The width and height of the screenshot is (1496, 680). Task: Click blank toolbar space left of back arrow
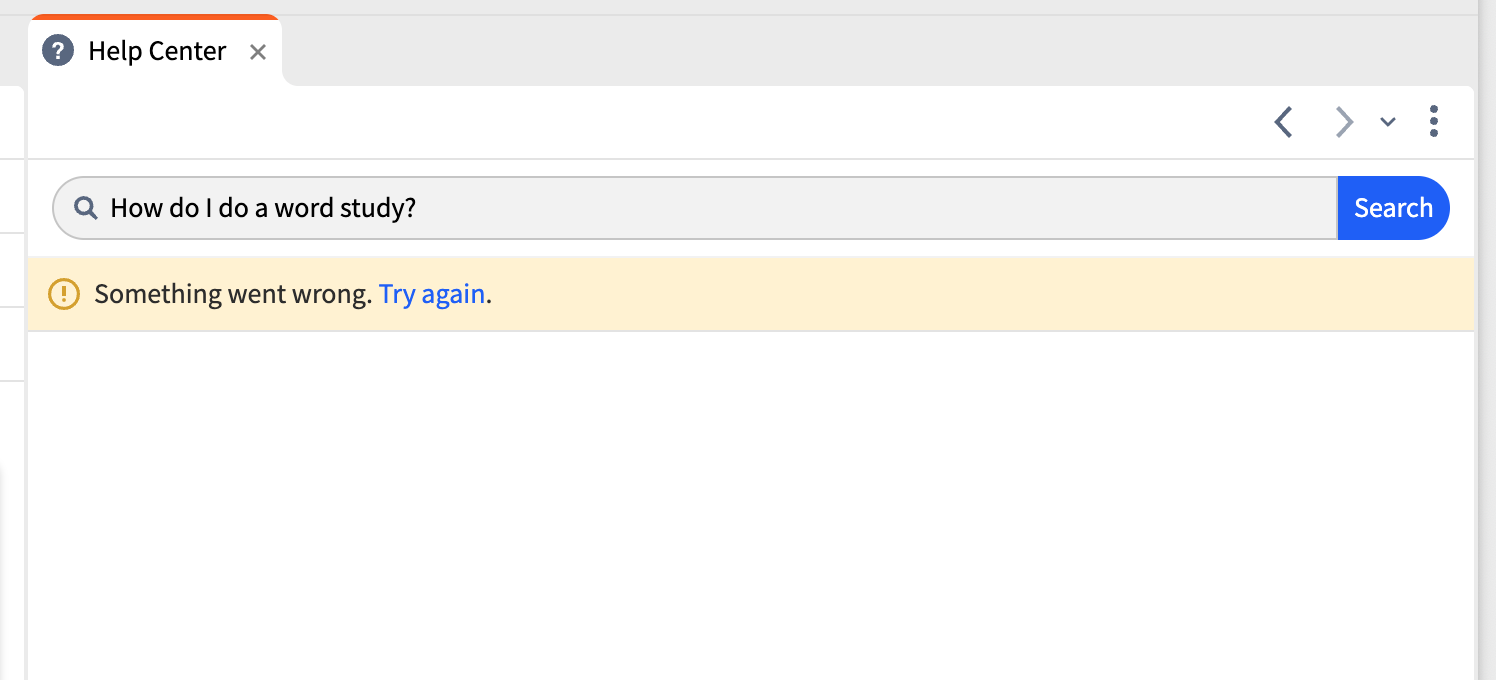pos(650,122)
